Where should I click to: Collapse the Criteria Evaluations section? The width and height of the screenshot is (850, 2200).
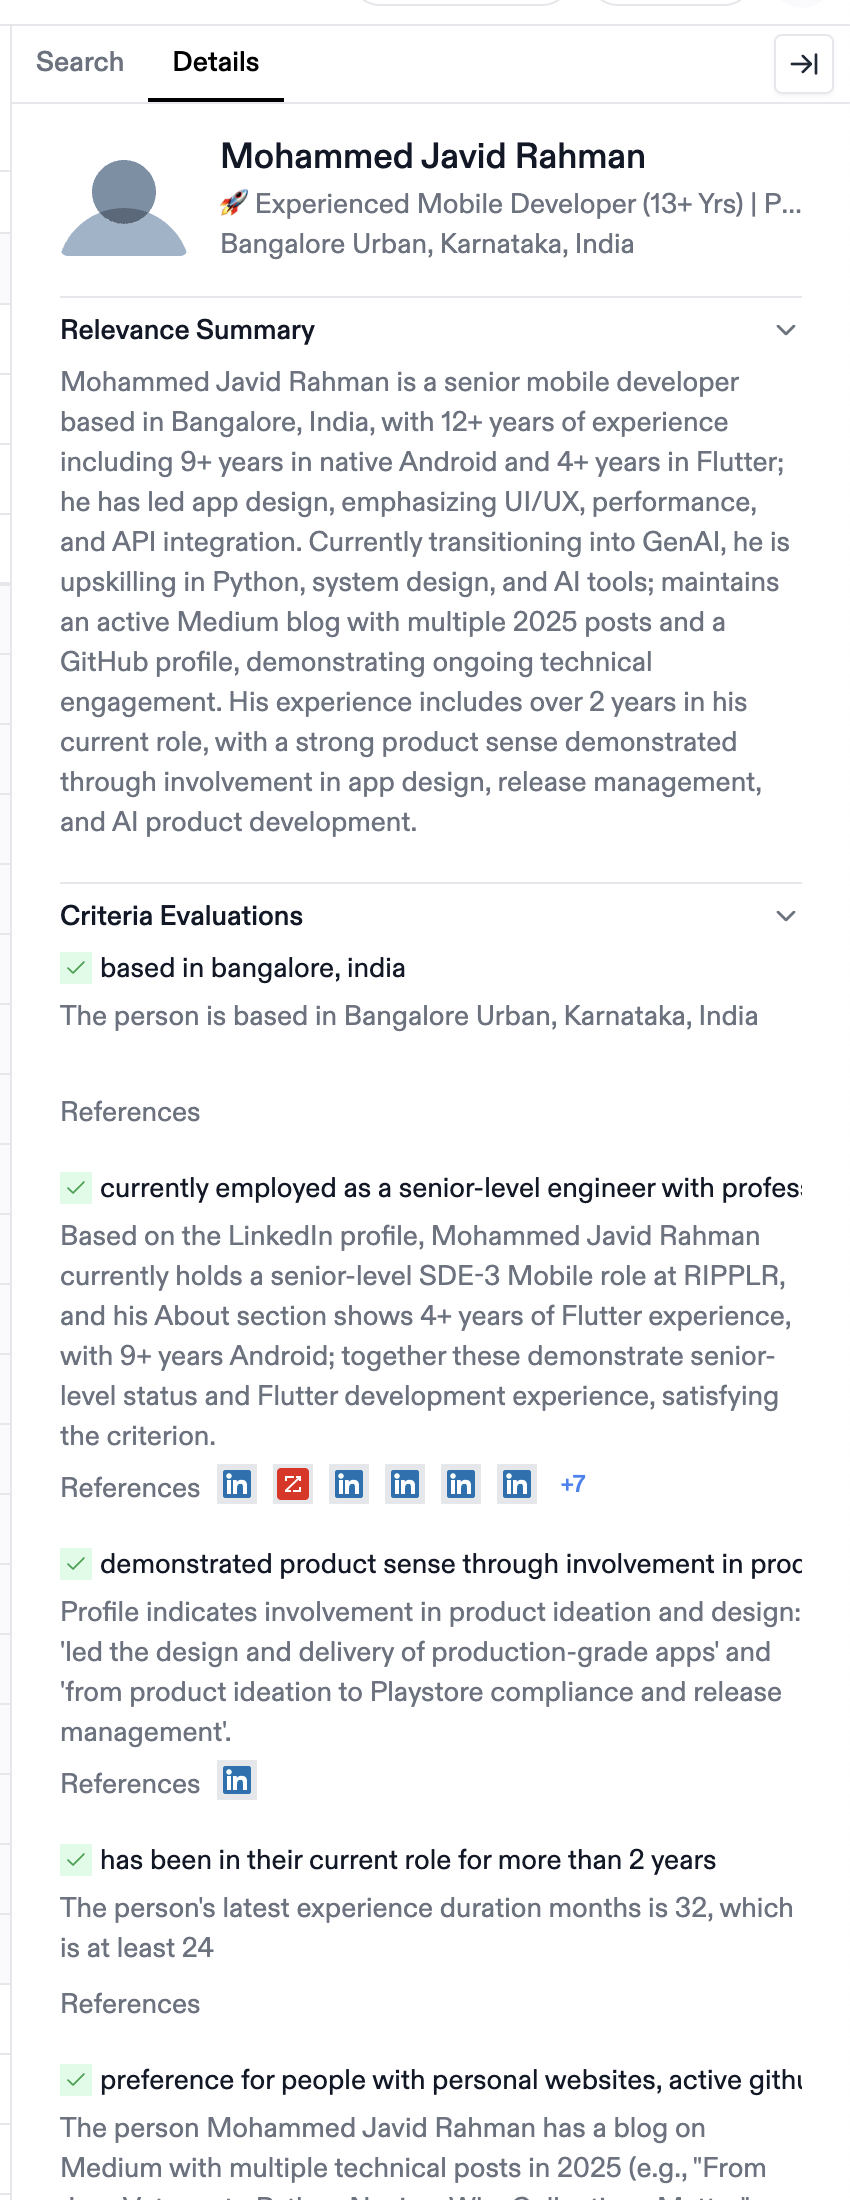786,916
